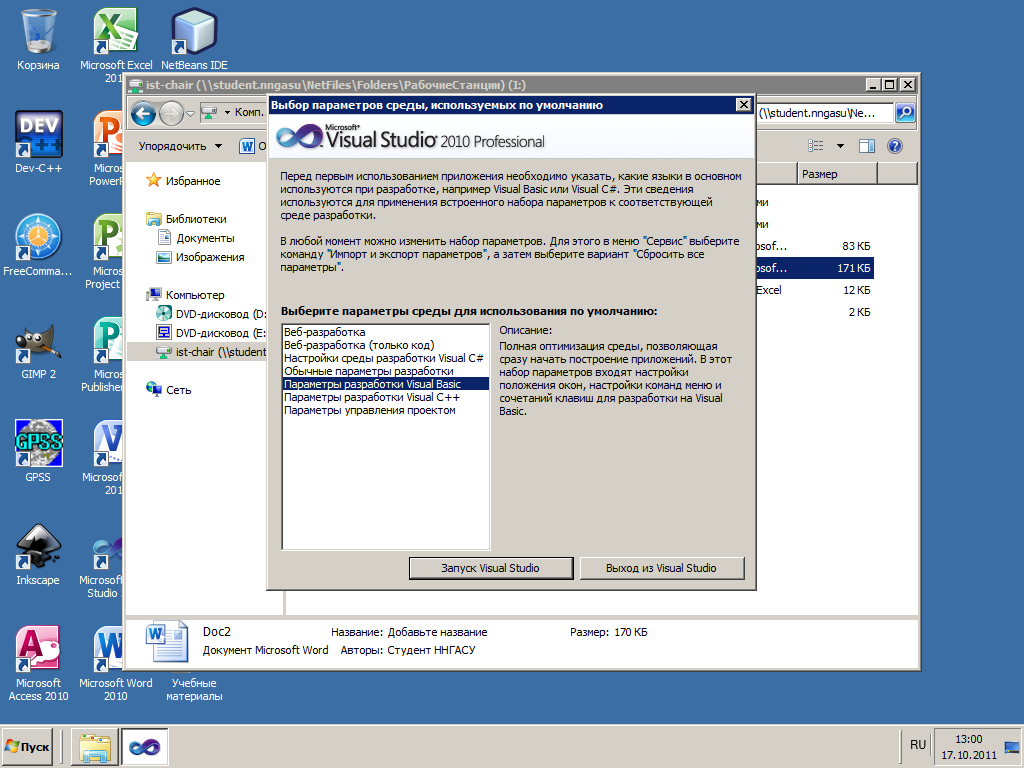Open the Упорядочить dropdown menu
Screen dimensions: 1024x768
180,146
